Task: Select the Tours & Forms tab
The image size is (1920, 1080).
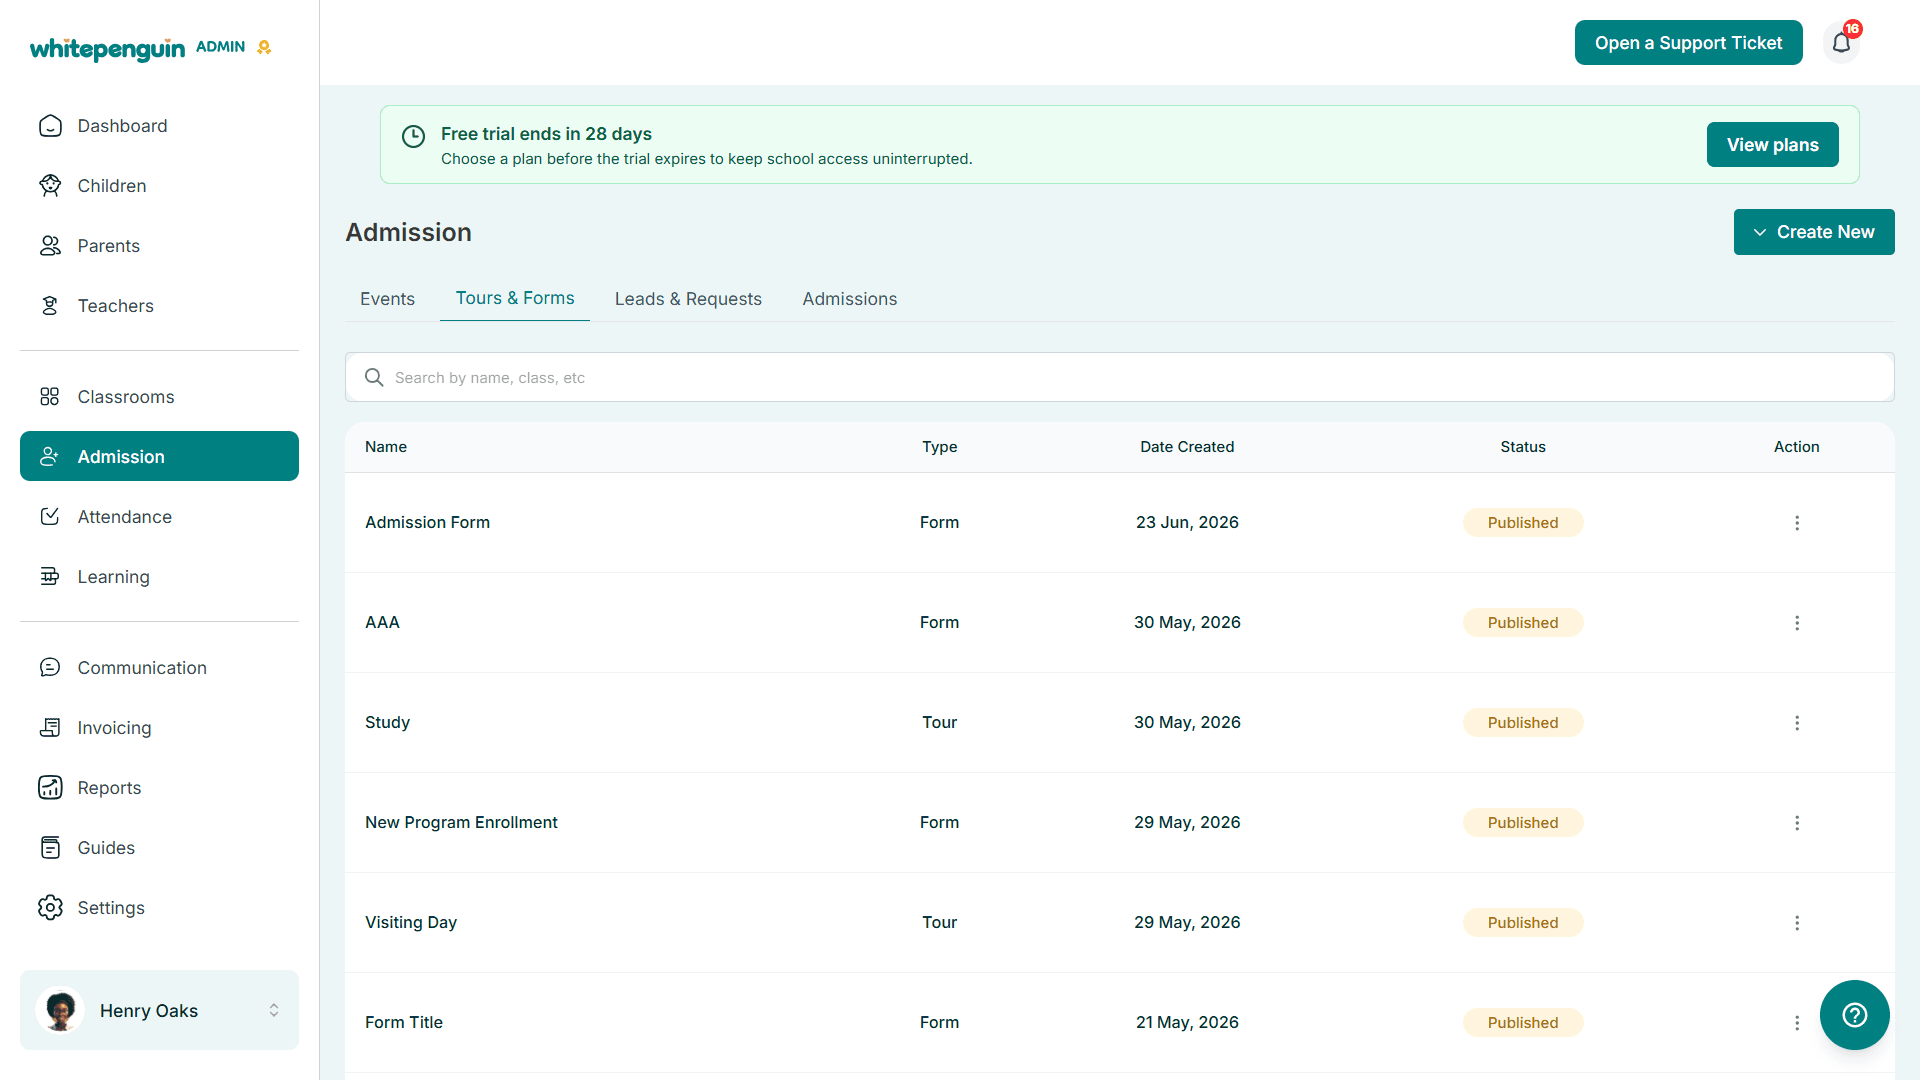Action: (x=515, y=298)
